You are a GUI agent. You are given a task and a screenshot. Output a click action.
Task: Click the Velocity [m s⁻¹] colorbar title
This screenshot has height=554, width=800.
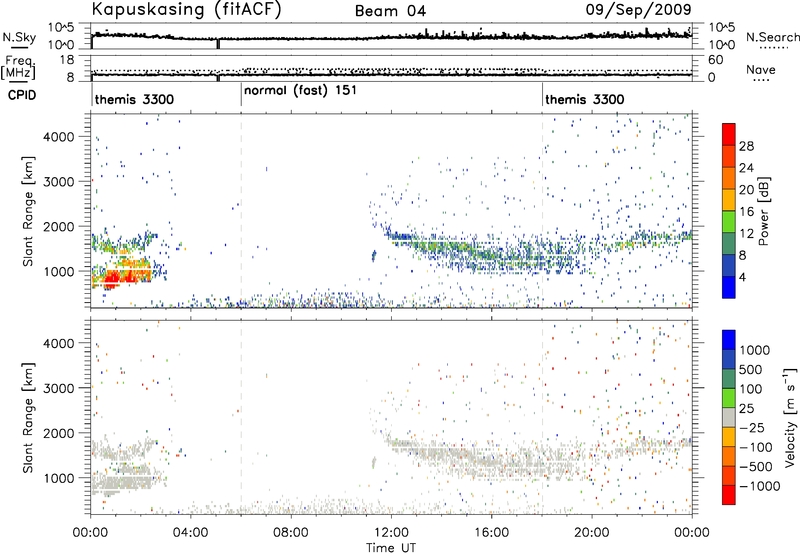pos(790,417)
